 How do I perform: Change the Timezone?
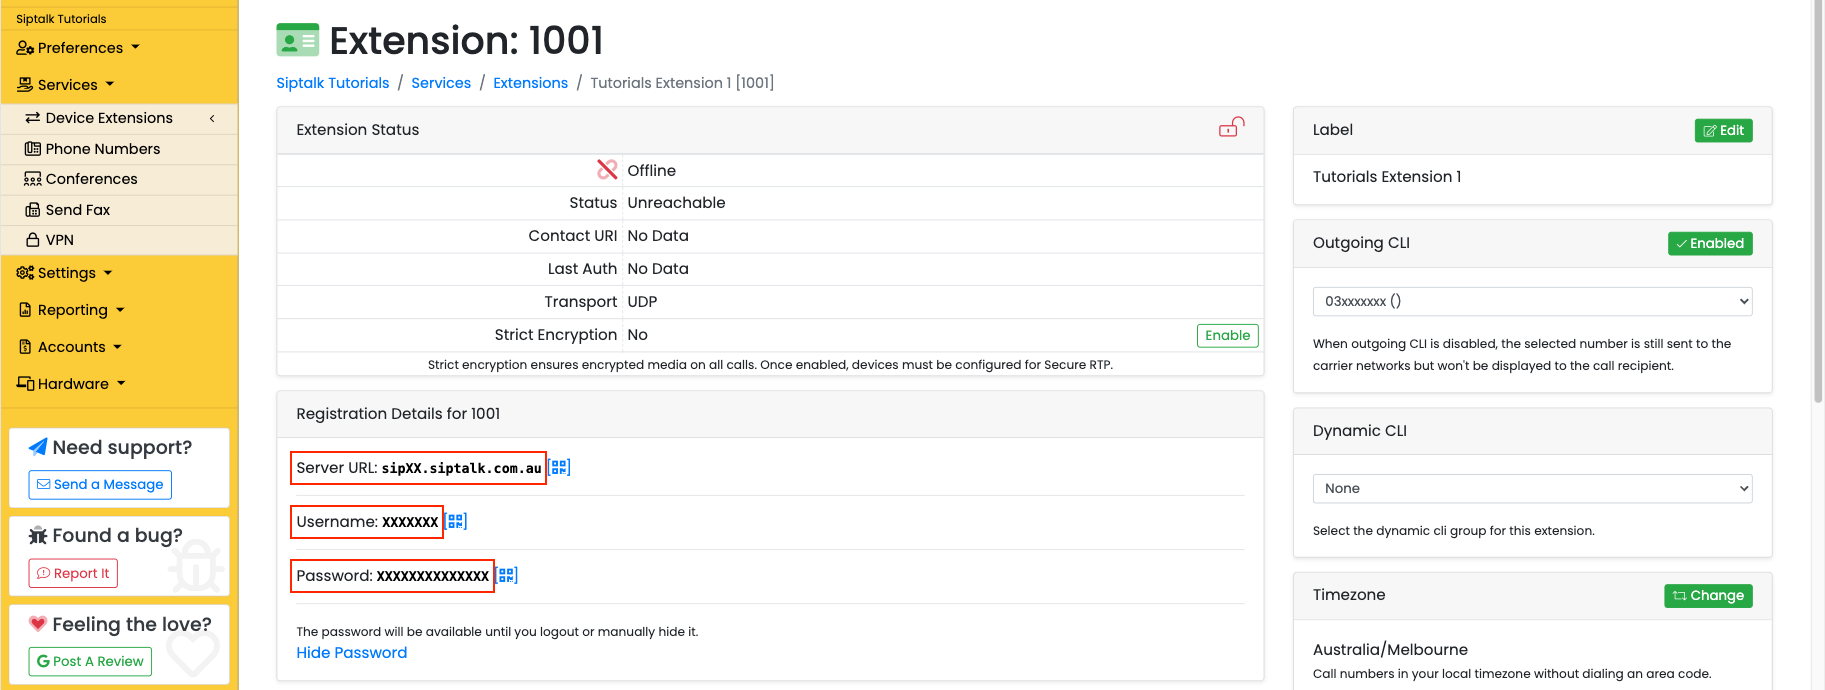pyautogui.click(x=1708, y=595)
